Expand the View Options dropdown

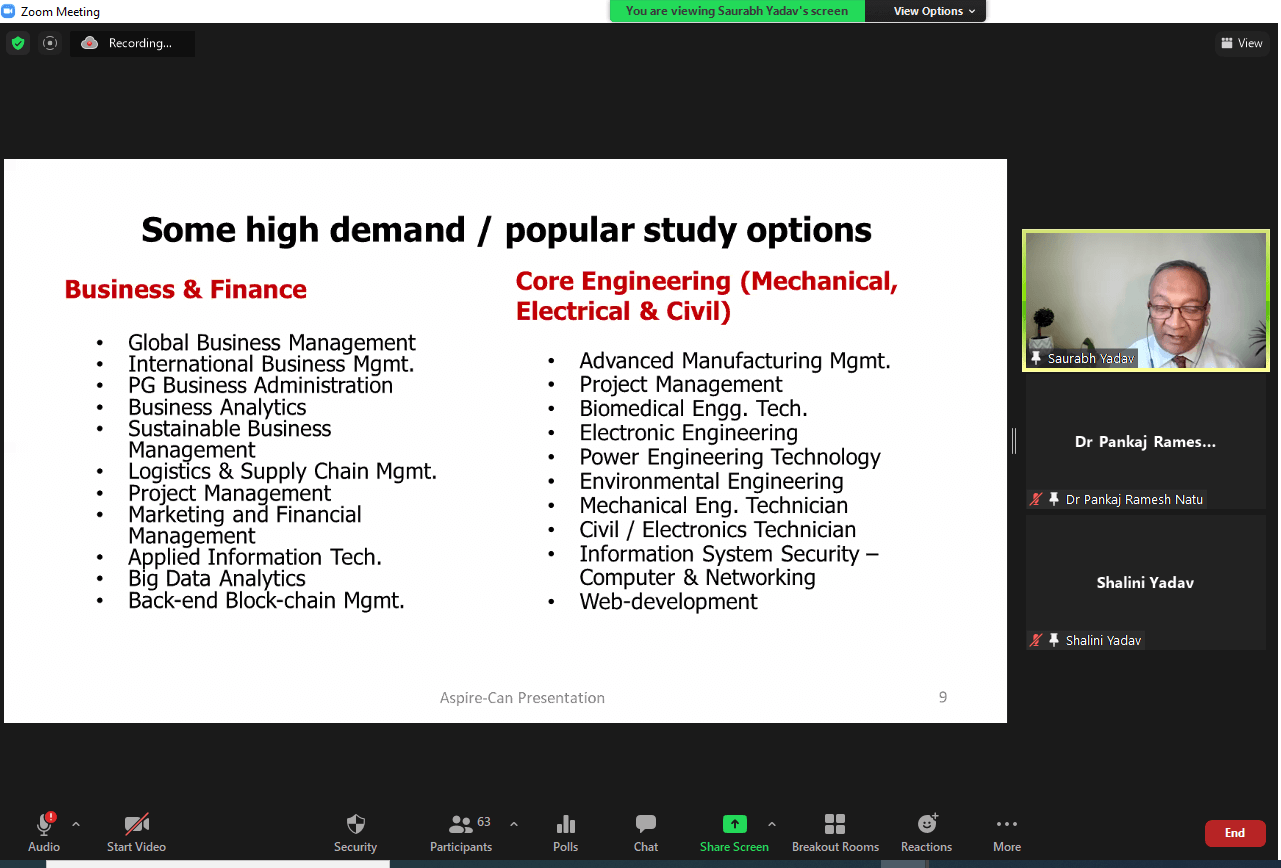tap(926, 11)
